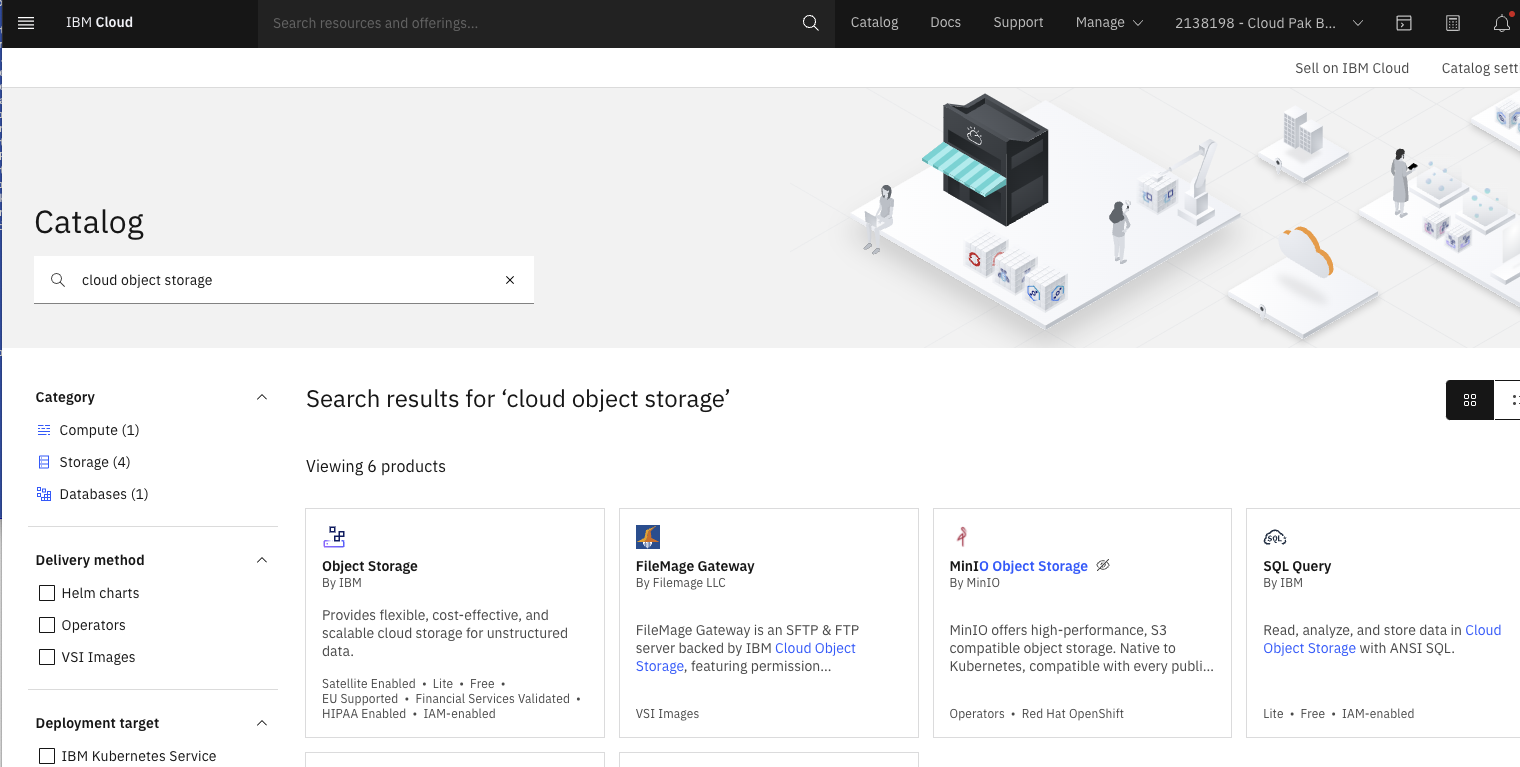1520x767 pixels.
Task: Filter by Databases (1) category
Action: (104, 494)
